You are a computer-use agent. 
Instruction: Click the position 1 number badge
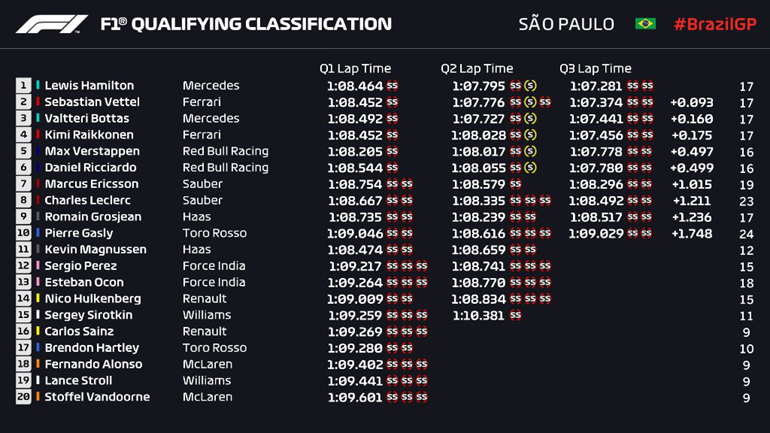click(x=23, y=86)
